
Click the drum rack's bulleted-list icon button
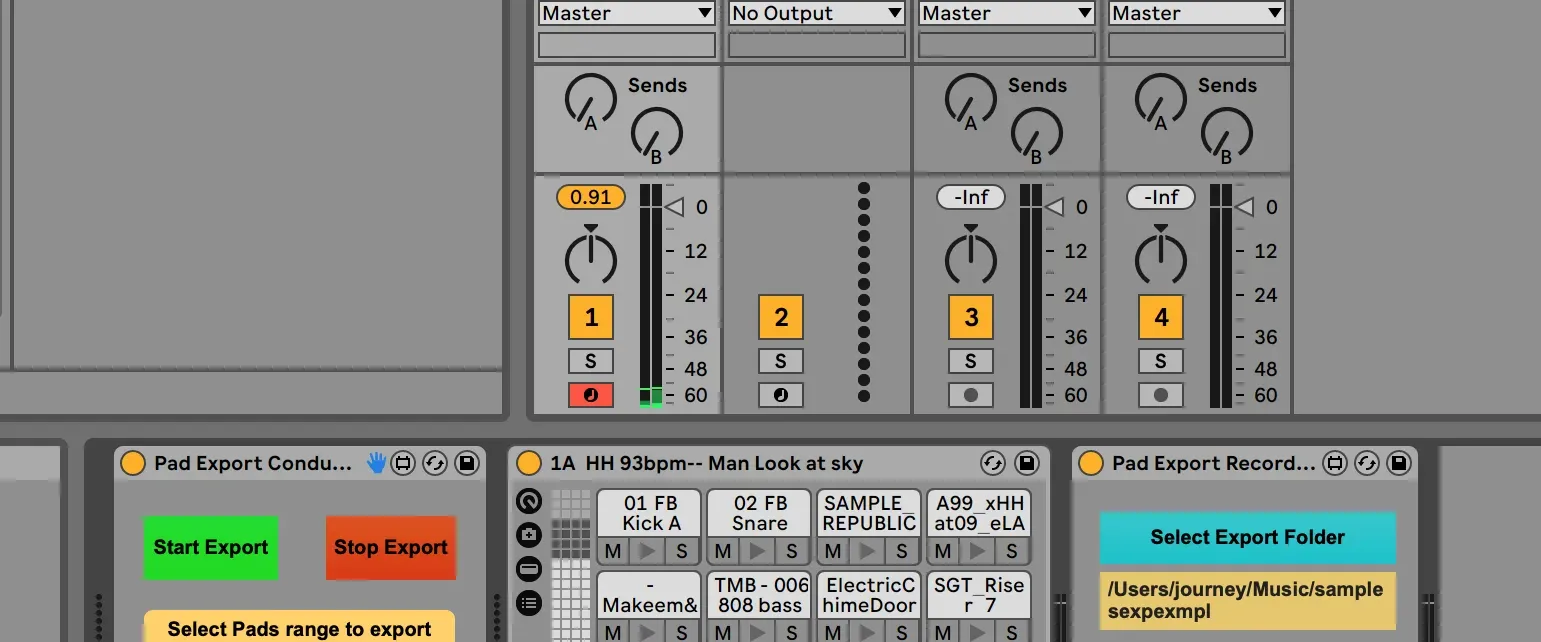pos(529,603)
